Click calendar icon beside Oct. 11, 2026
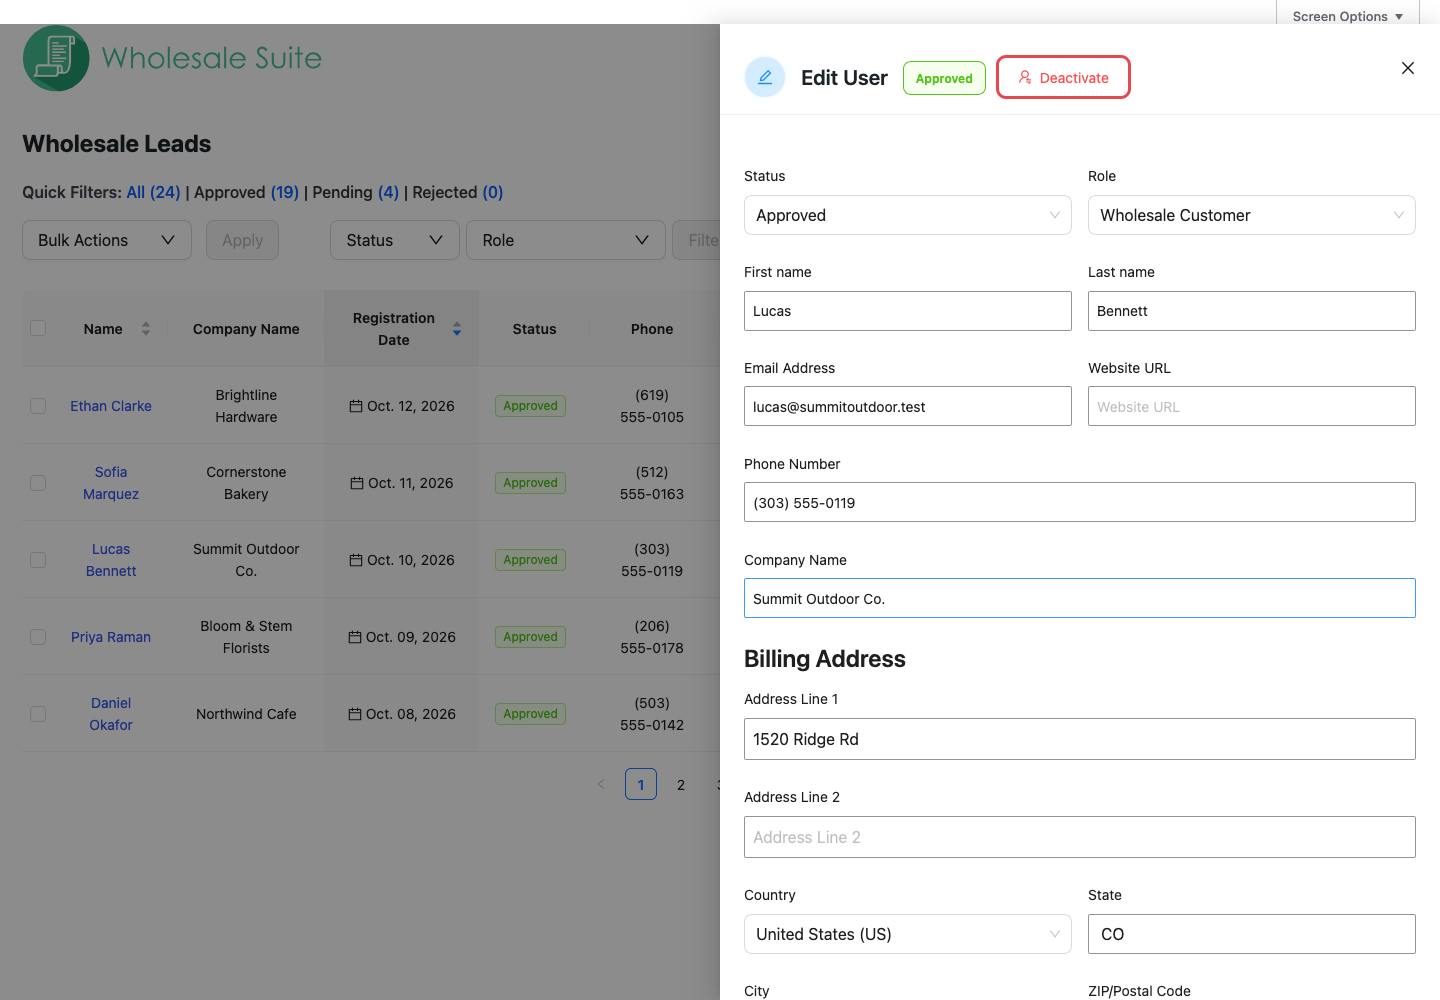 tap(357, 483)
